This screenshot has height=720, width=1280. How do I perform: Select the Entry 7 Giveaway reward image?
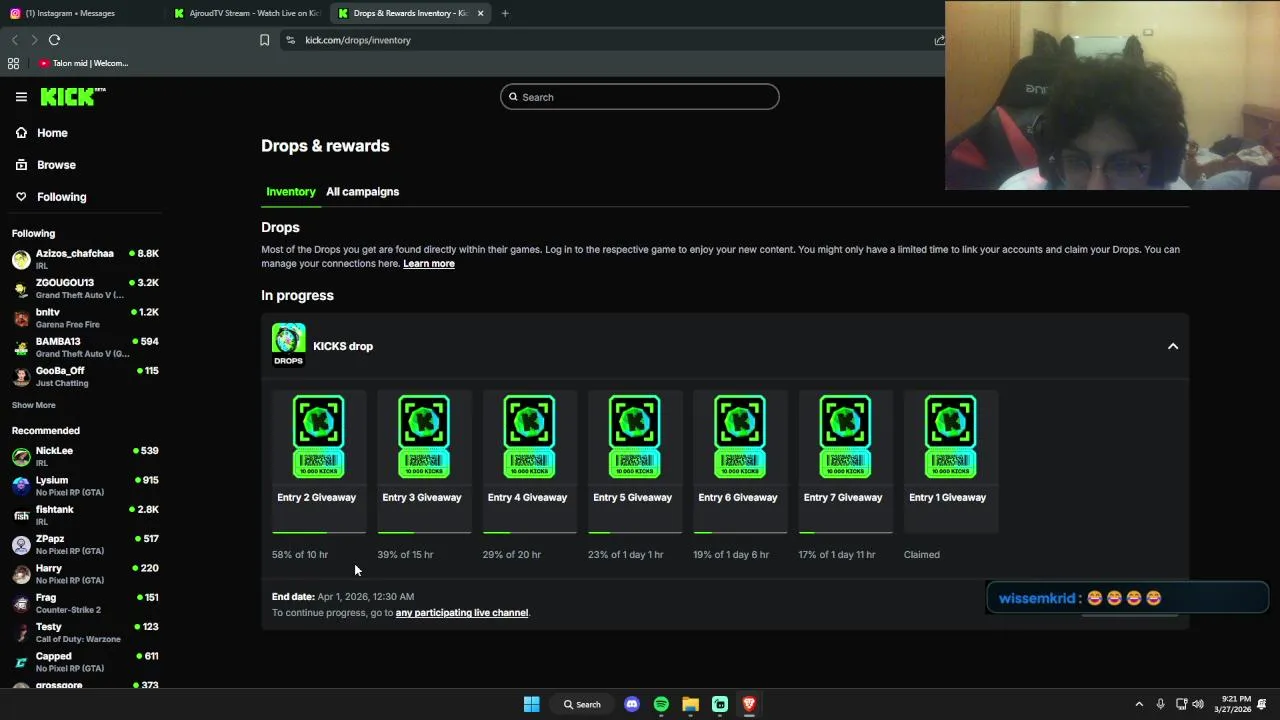coord(845,436)
